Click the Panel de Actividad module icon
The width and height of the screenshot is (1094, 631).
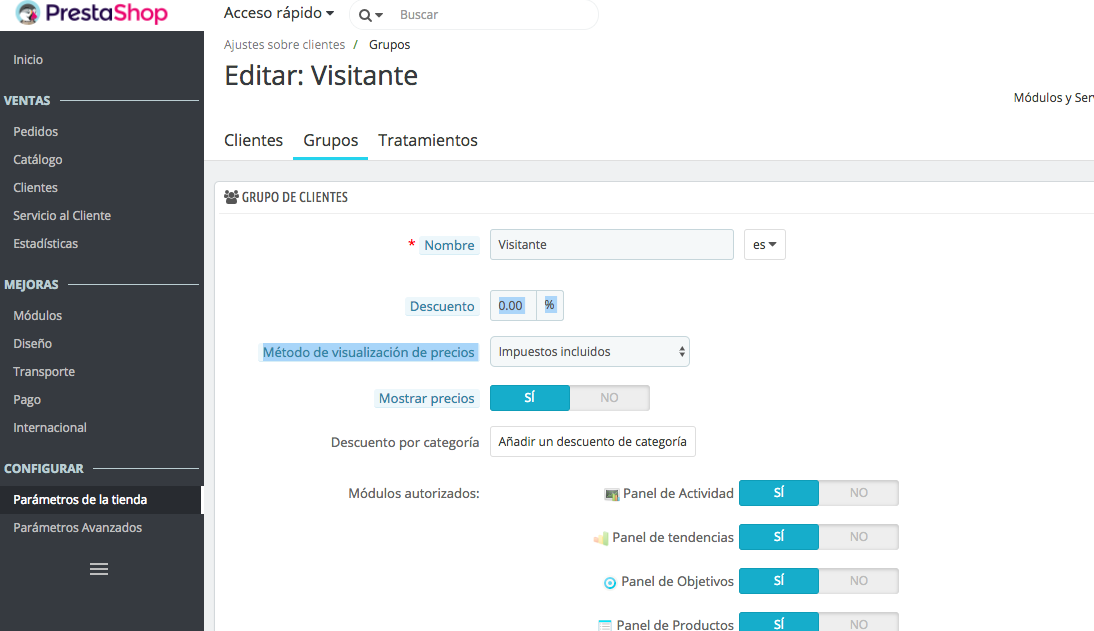click(611, 494)
